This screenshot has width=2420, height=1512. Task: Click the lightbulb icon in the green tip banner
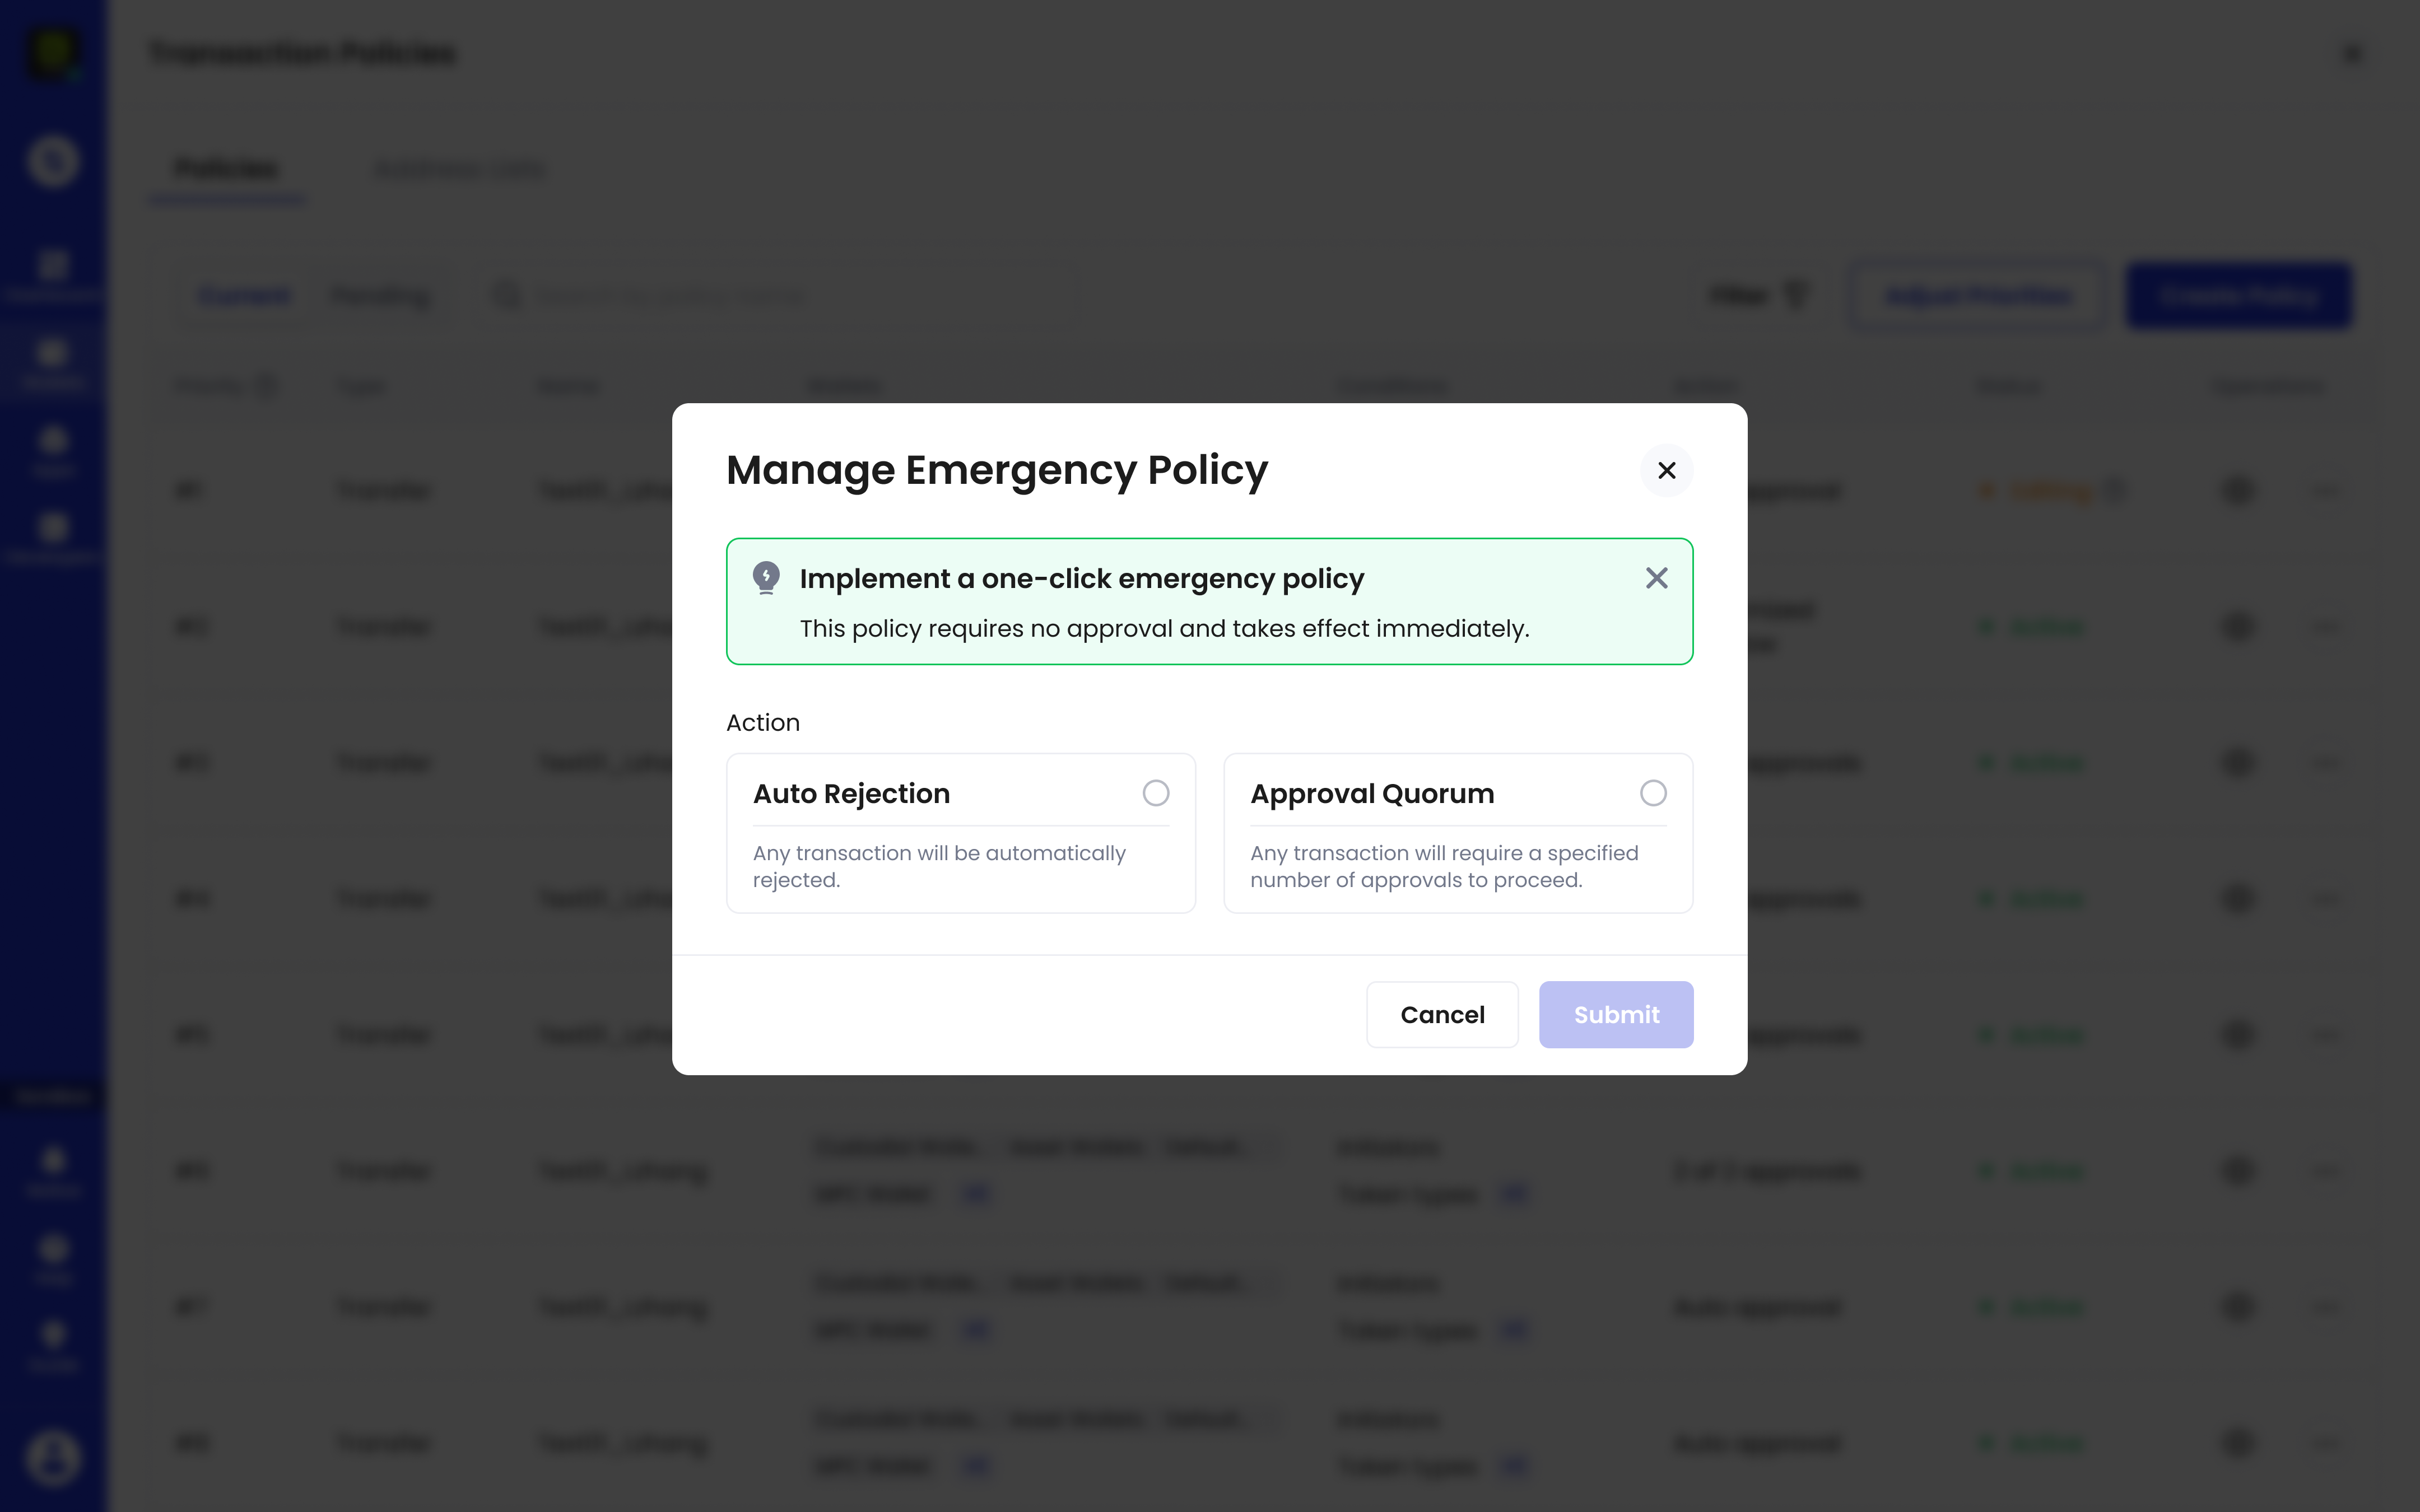[x=767, y=577]
